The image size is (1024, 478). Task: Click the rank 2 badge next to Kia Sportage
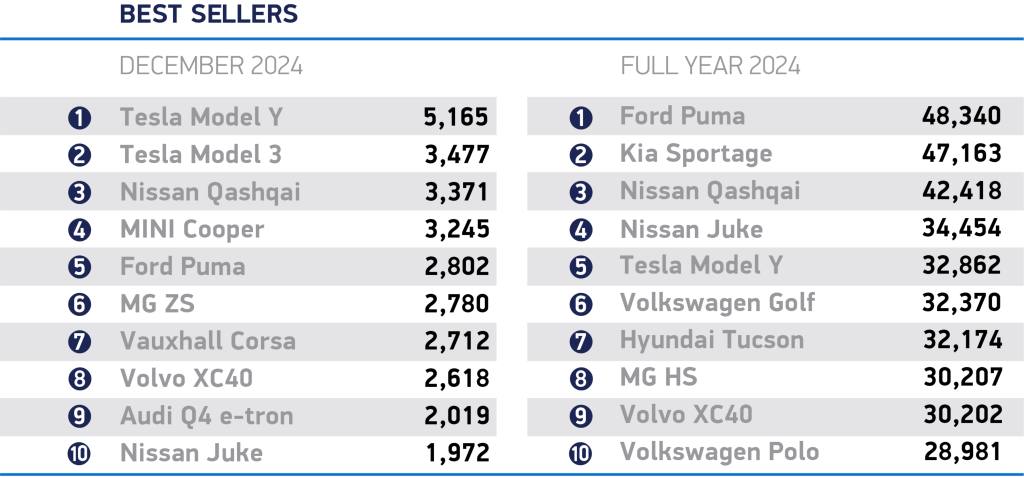point(580,155)
